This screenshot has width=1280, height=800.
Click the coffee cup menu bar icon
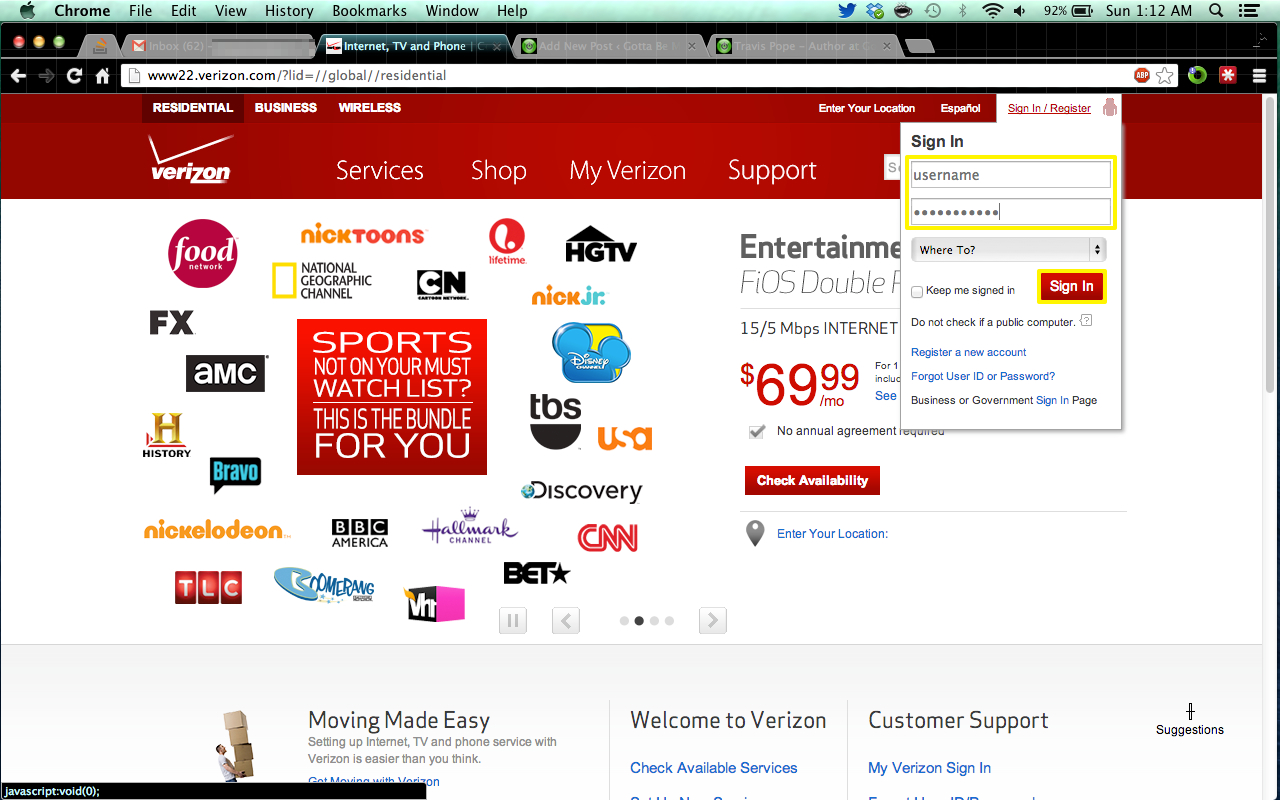[x=903, y=11]
